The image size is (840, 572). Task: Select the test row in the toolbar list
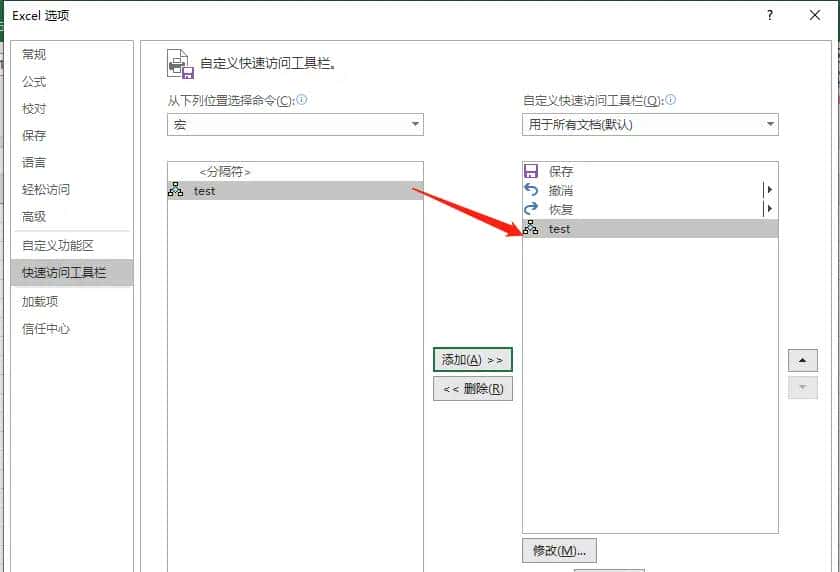[x=650, y=229]
